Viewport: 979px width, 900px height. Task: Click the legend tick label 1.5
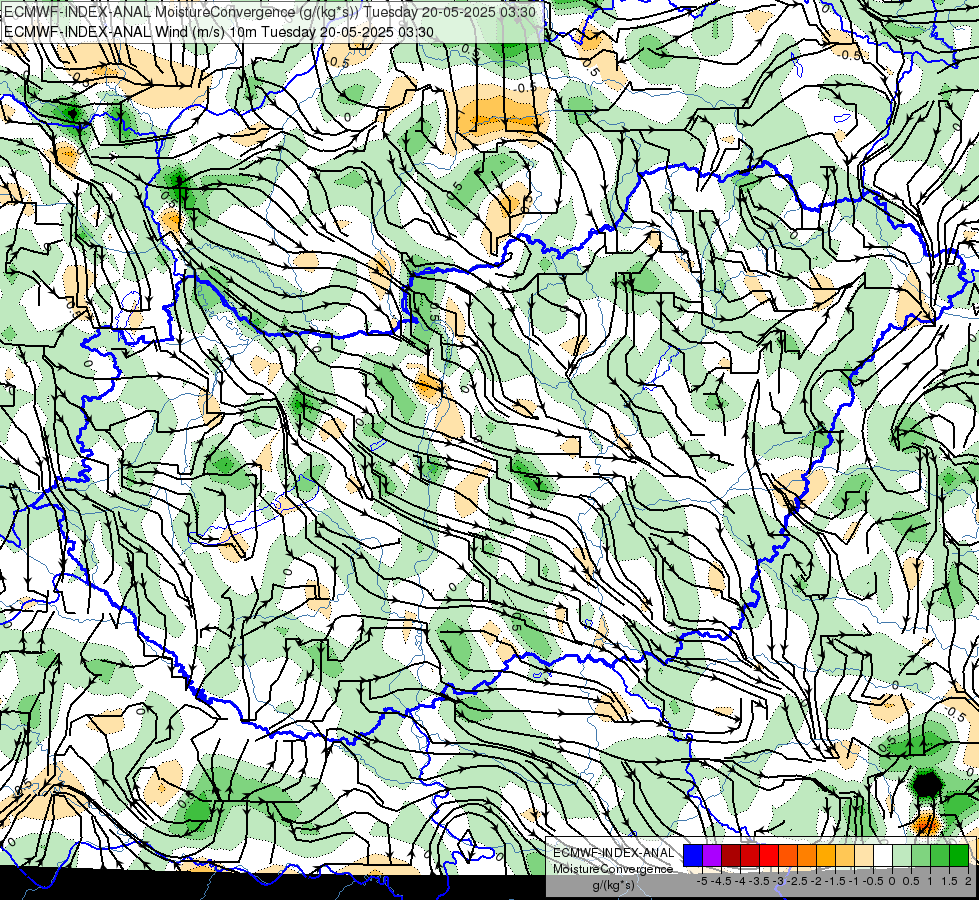[949, 881]
